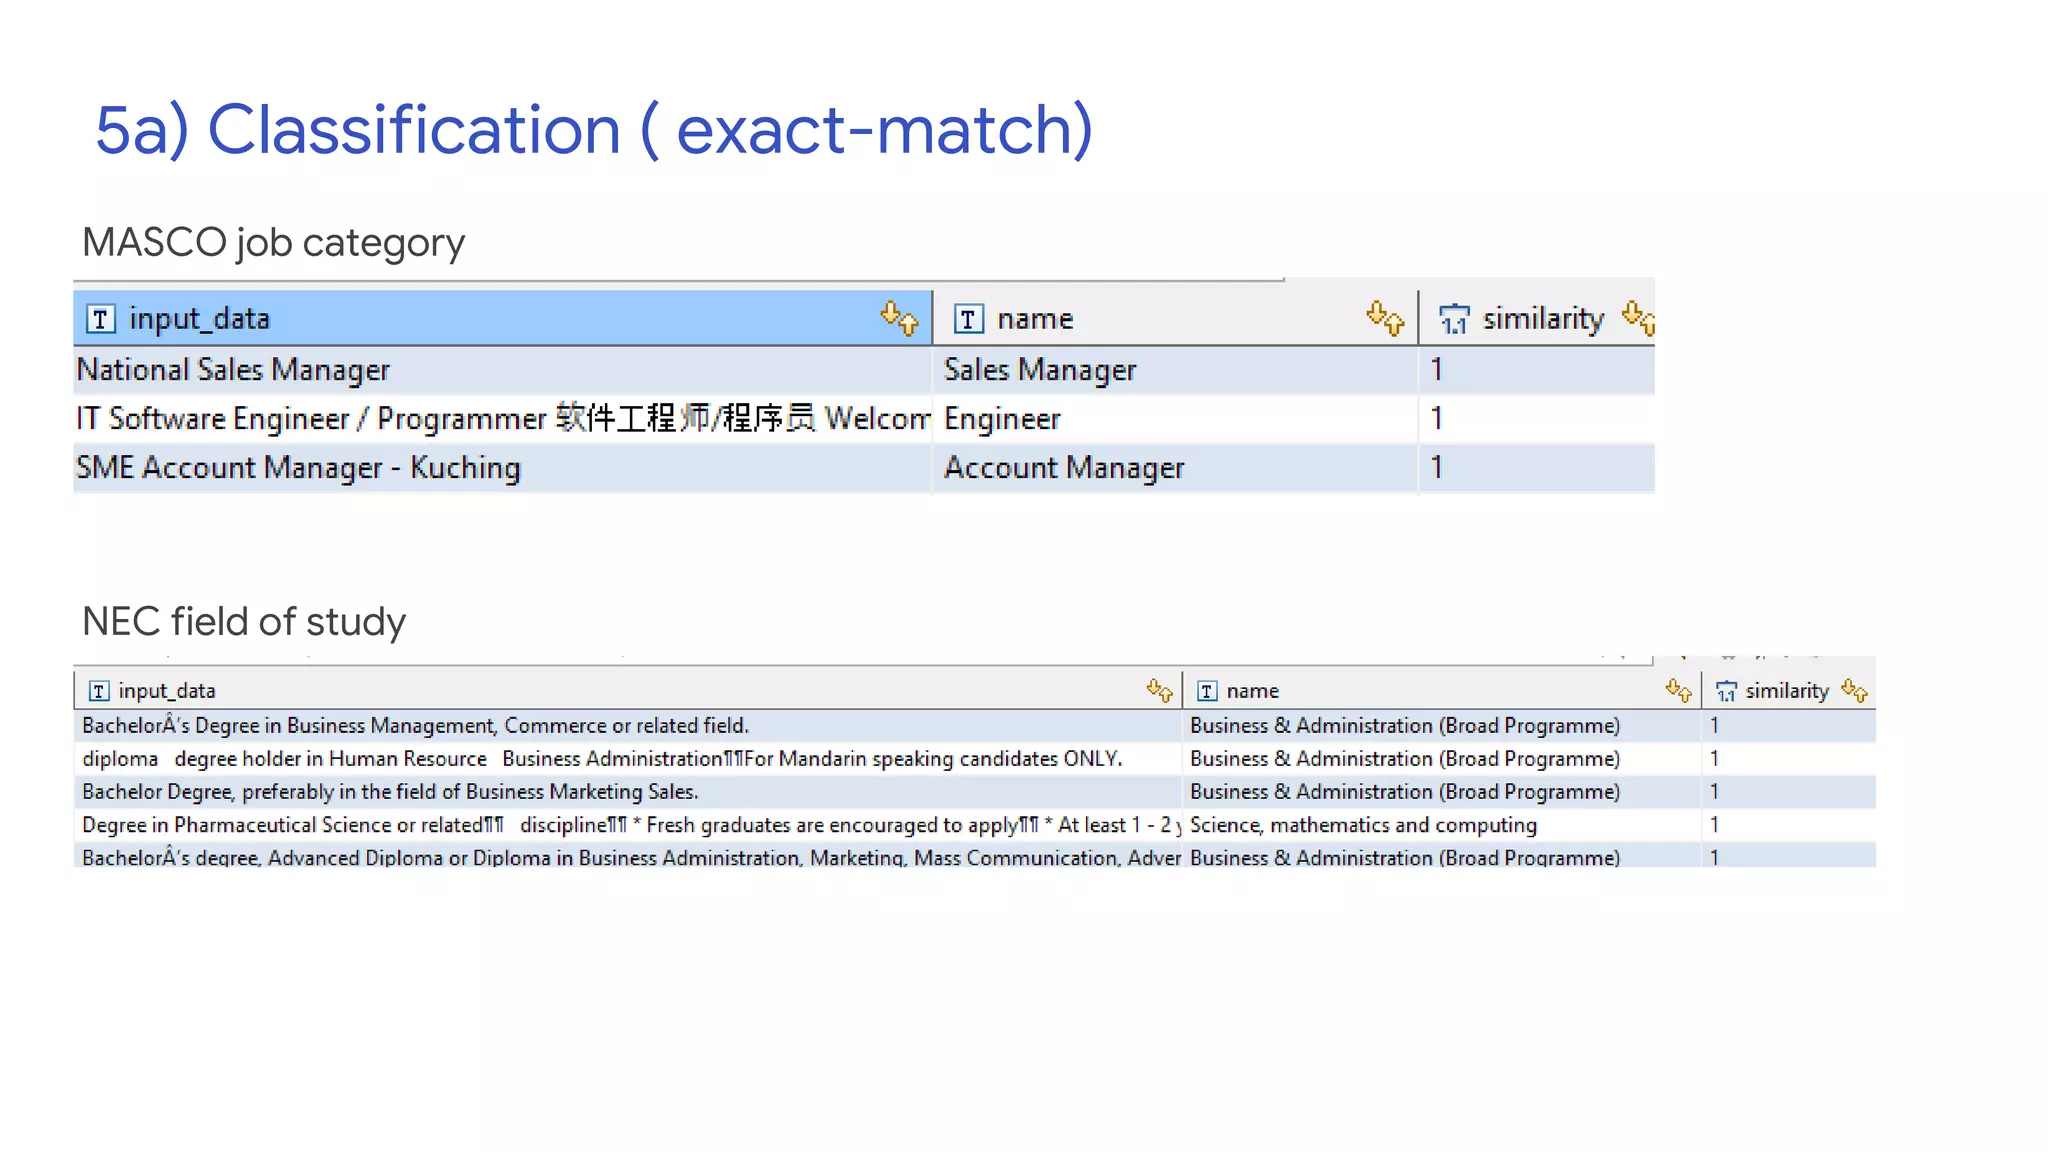The image size is (2048, 1152).
Task: Click sort icon in NEC similarity header
Action: click(1854, 690)
